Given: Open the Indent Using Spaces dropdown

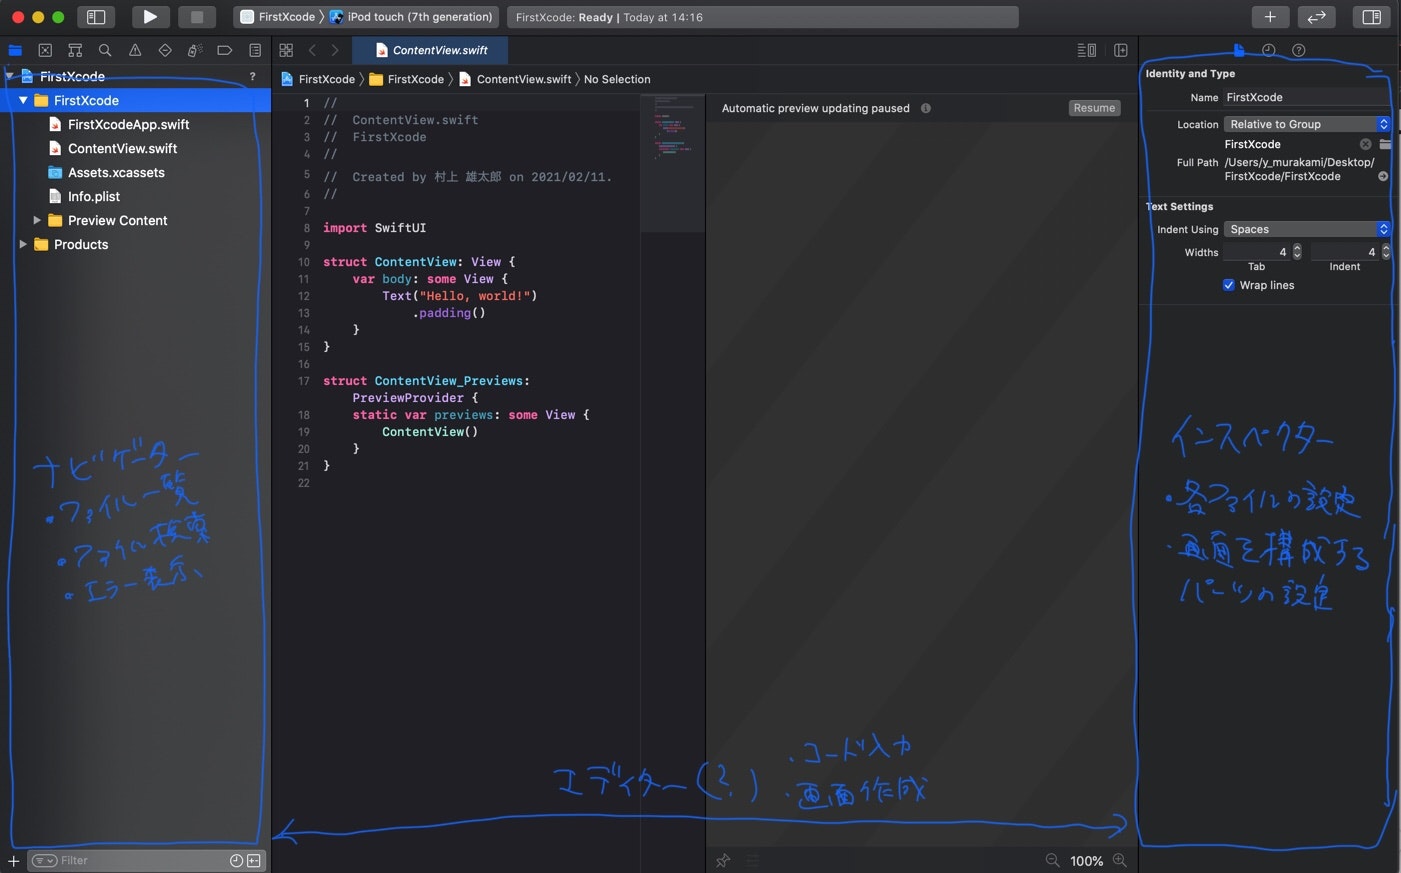Looking at the screenshot, I should (1307, 229).
